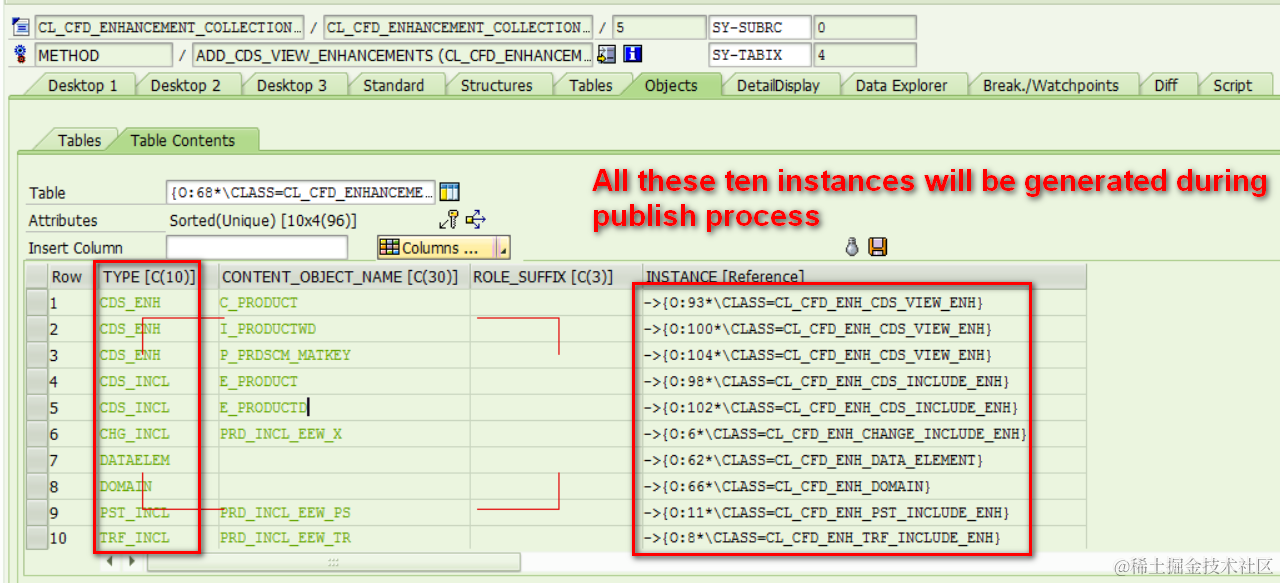Open the top-level Tables tab
Screen dimensions: 1280x583
[590, 85]
